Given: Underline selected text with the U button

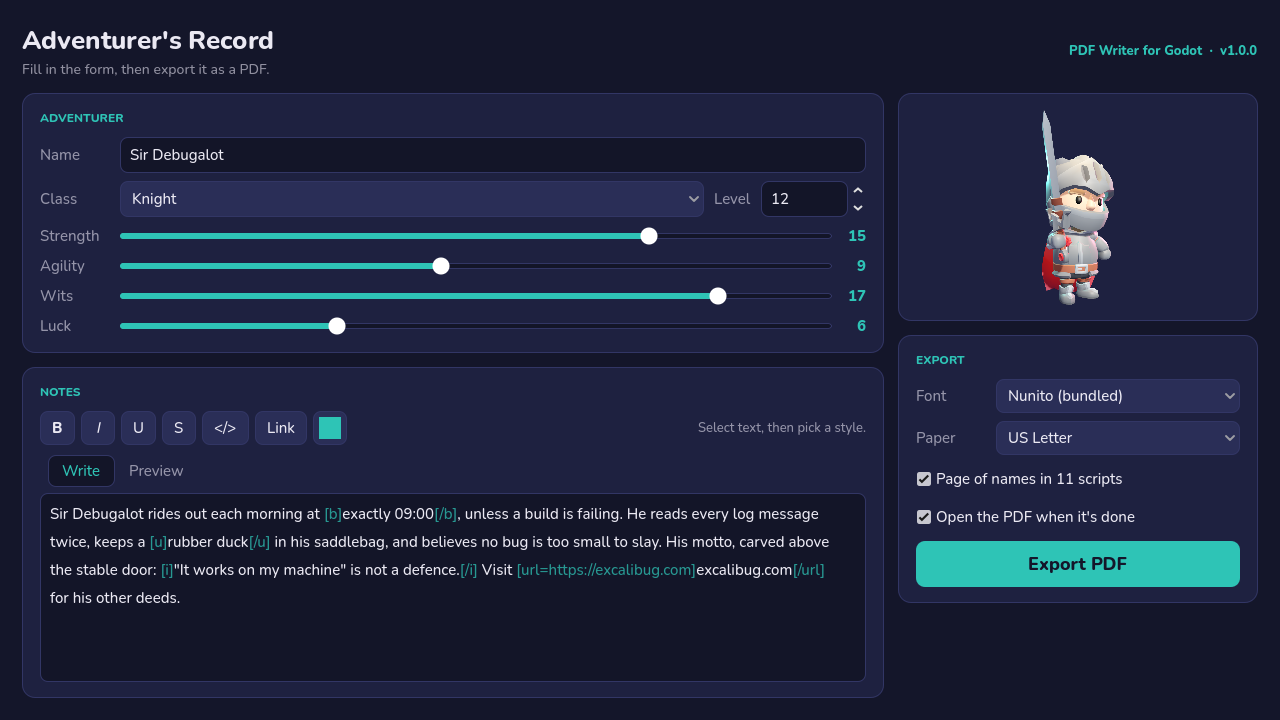Looking at the screenshot, I should [x=138, y=428].
